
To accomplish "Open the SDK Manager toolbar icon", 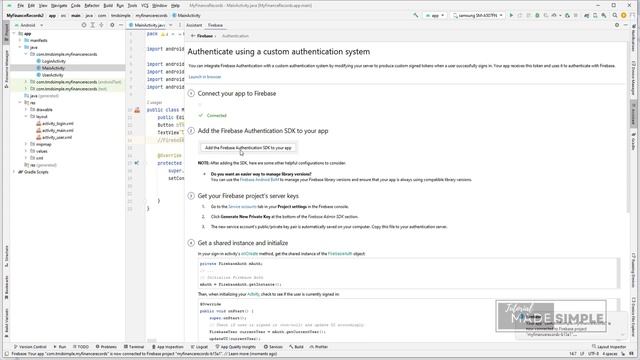I will (x=604, y=16).
